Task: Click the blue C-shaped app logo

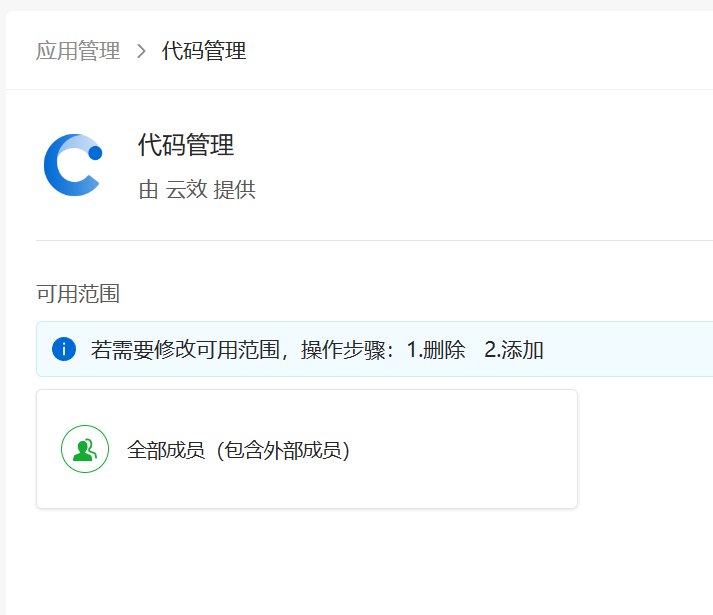Action: pyautogui.click(x=73, y=165)
